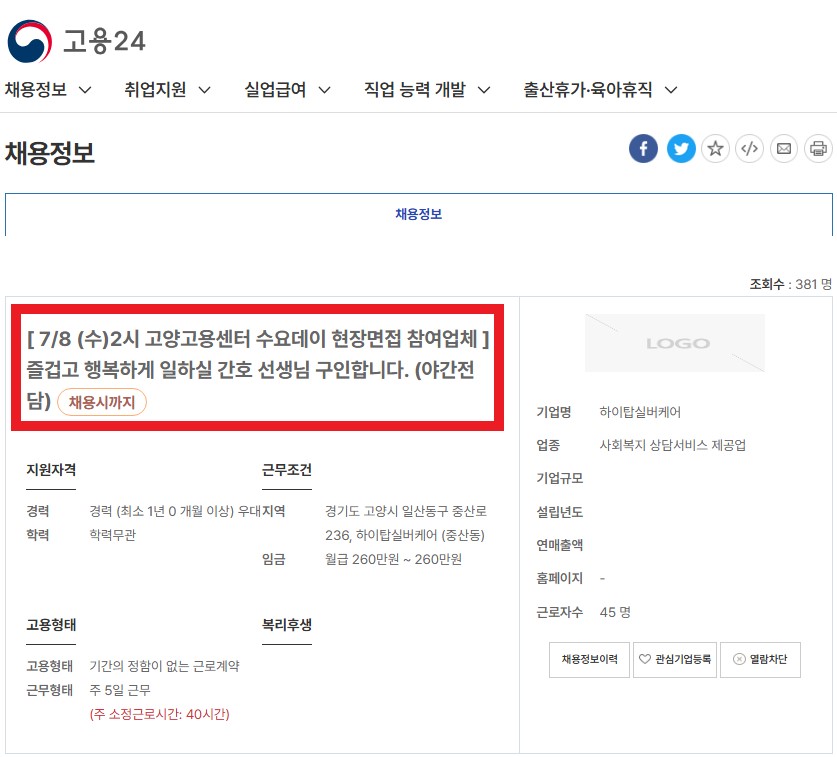This screenshot has width=837, height=757.
Task: Print the page using printer icon
Action: pyautogui.click(x=818, y=148)
